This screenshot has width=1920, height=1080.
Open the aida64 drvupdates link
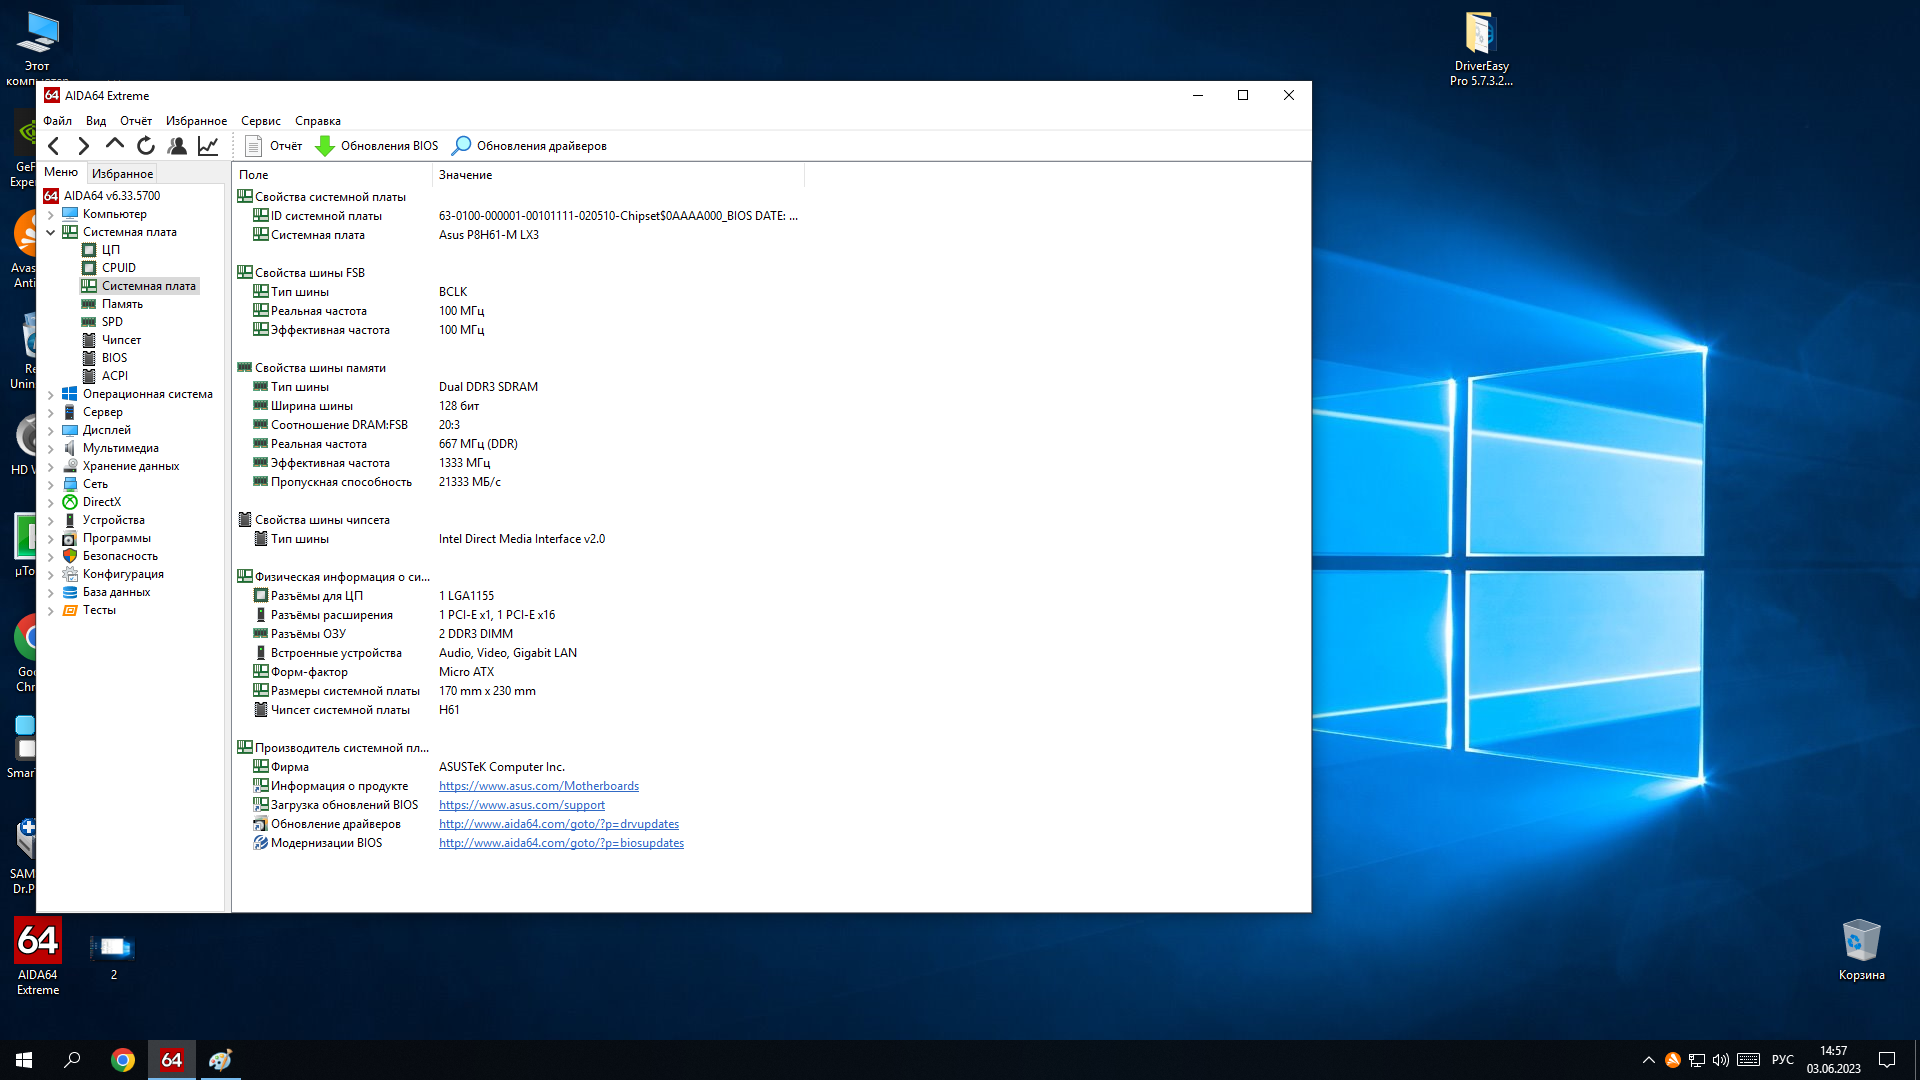click(x=559, y=824)
